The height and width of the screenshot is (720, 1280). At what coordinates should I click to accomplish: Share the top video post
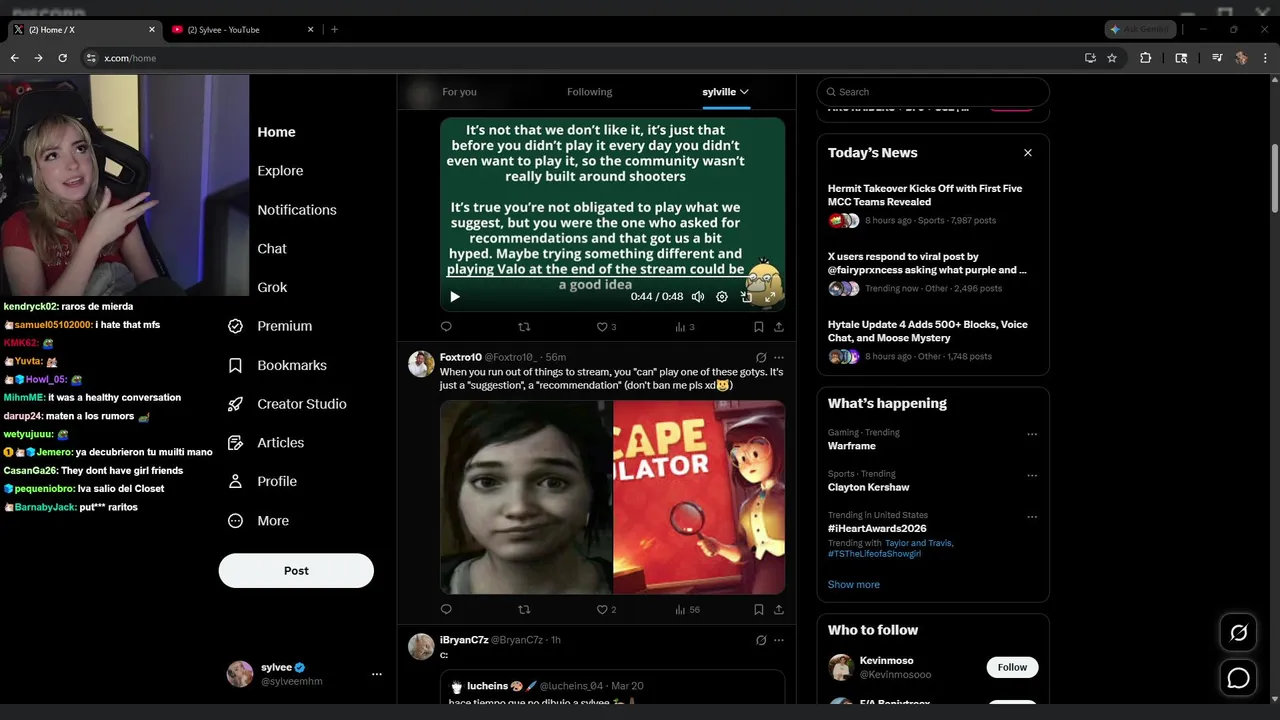[779, 327]
